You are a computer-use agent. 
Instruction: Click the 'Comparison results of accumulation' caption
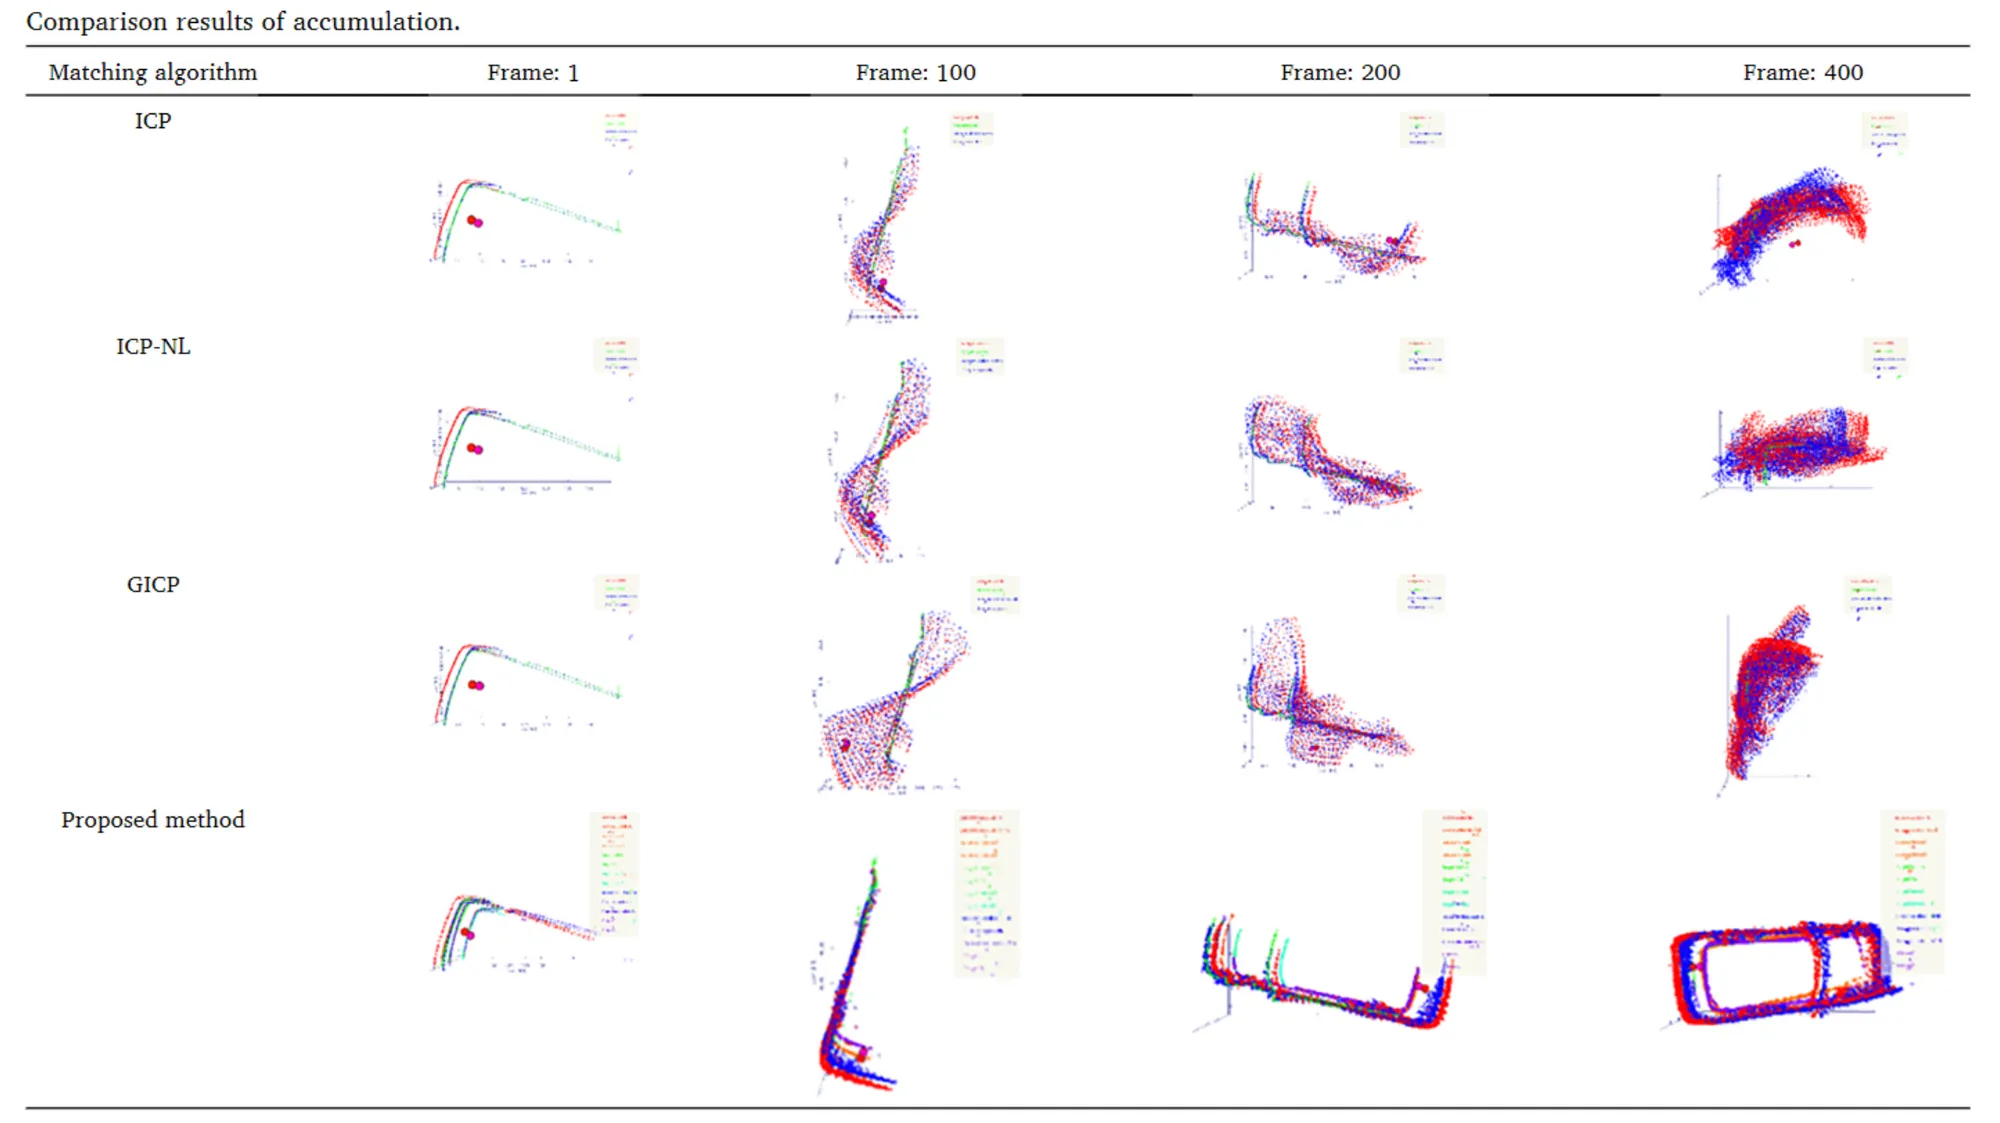tap(243, 21)
